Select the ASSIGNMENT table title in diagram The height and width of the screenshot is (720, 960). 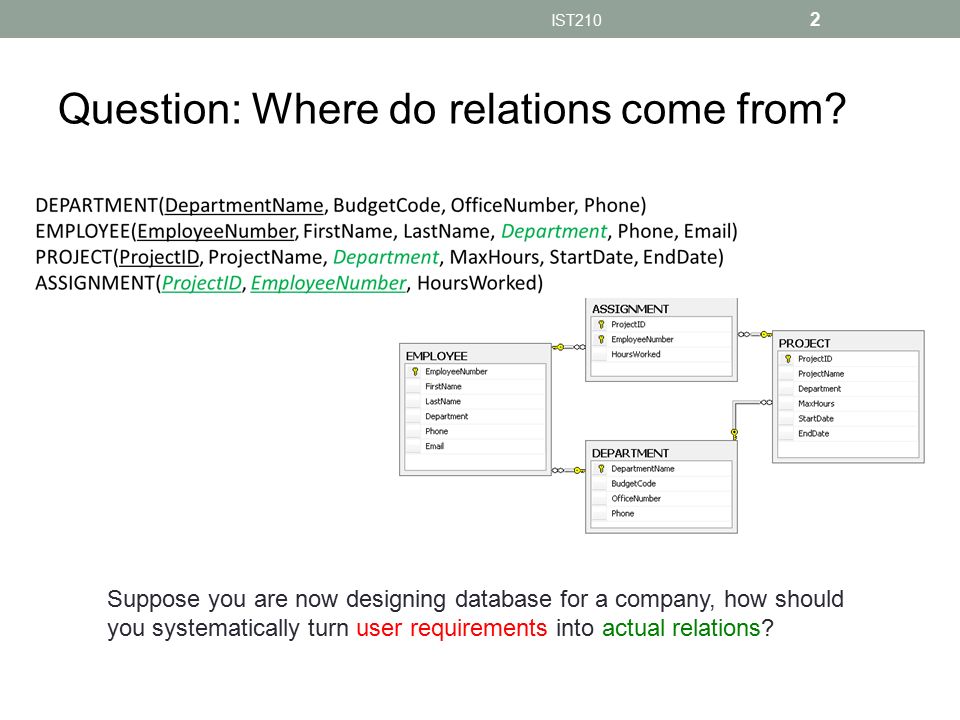[630, 309]
